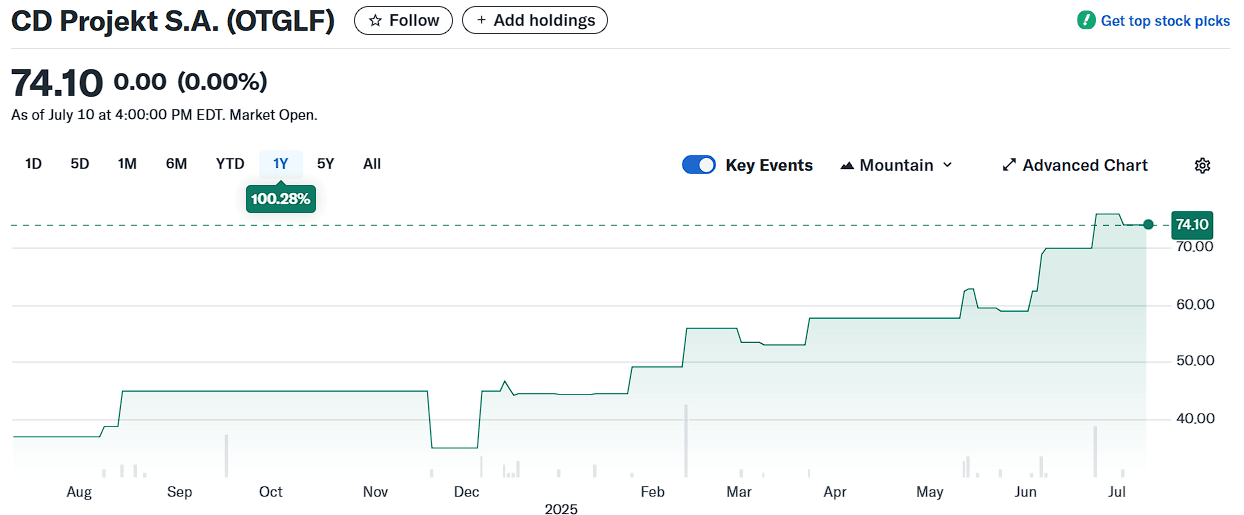This screenshot has height=515, width=1244.
Task: Select the 5D time range
Action: pos(80,164)
